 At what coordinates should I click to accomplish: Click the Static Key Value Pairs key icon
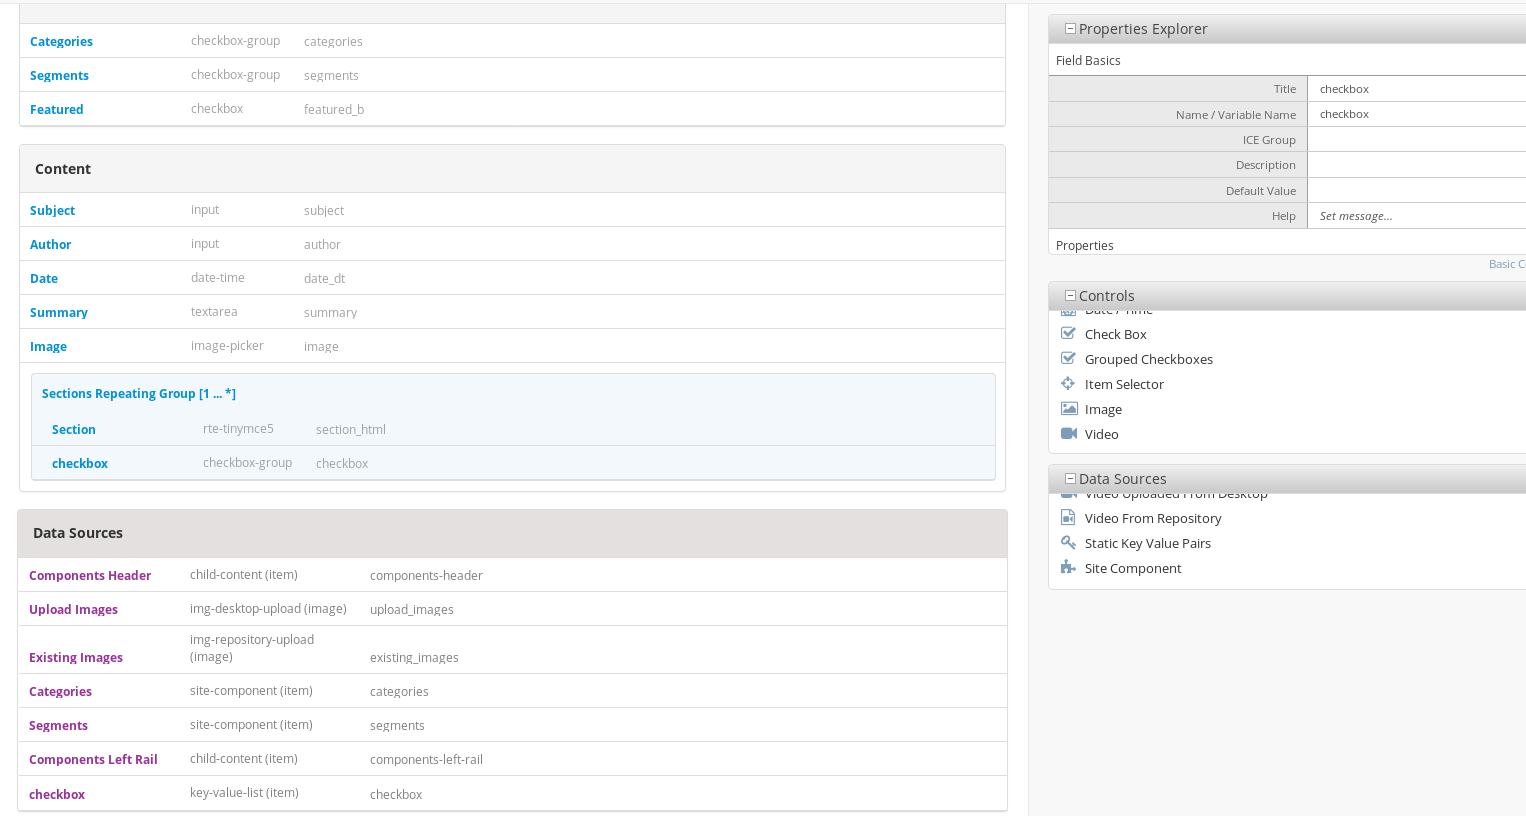coord(1068,543)
